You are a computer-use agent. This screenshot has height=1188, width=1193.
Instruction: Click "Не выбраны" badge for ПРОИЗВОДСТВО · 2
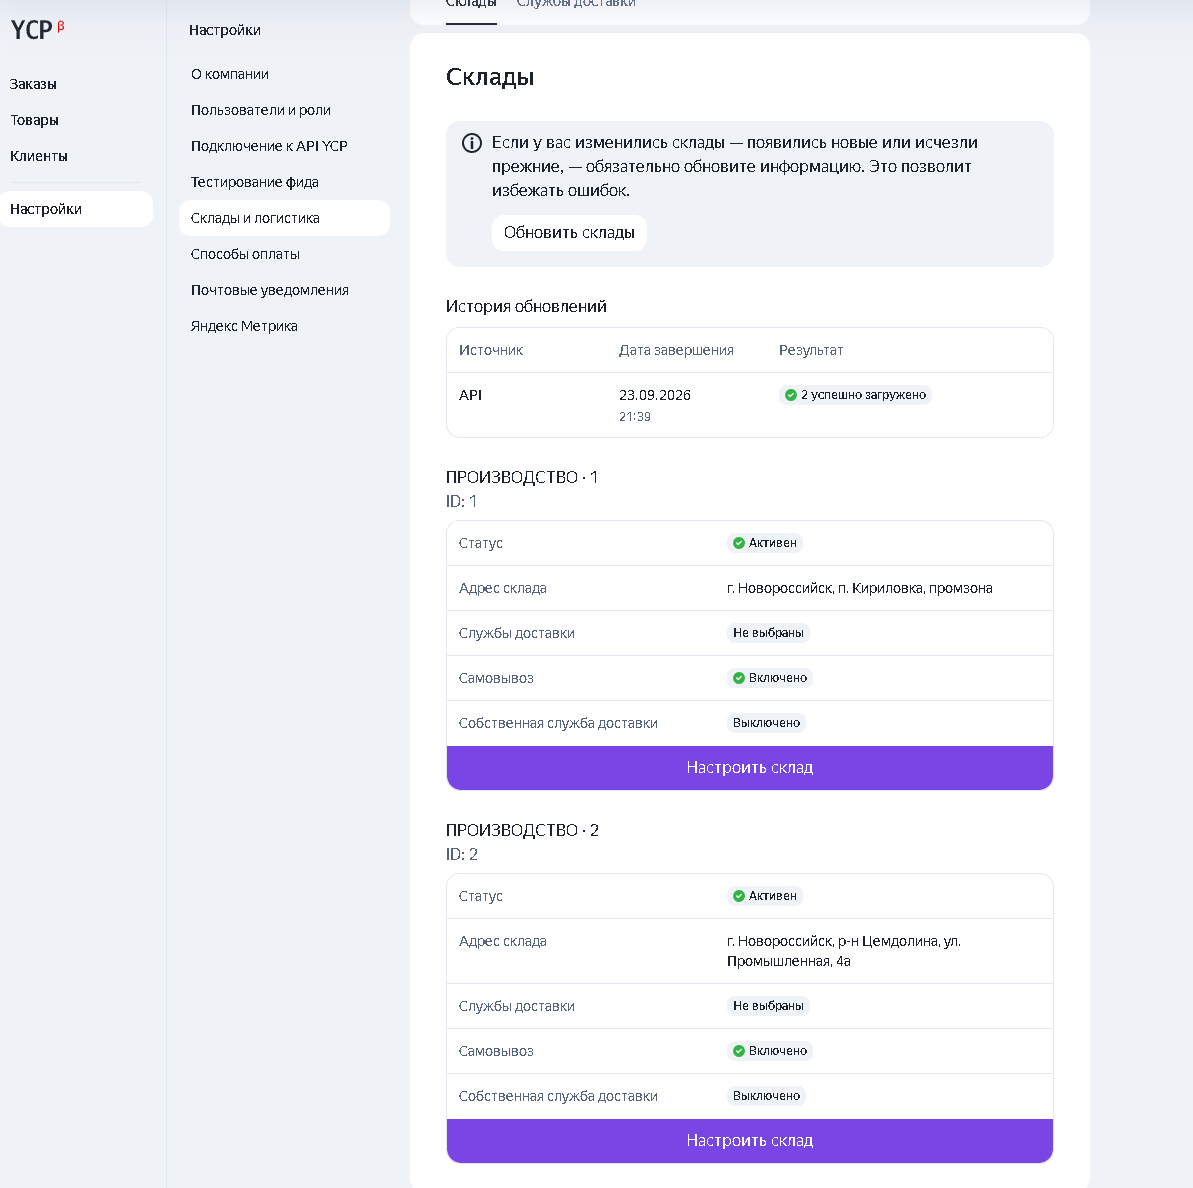(x=768, y=1006)
